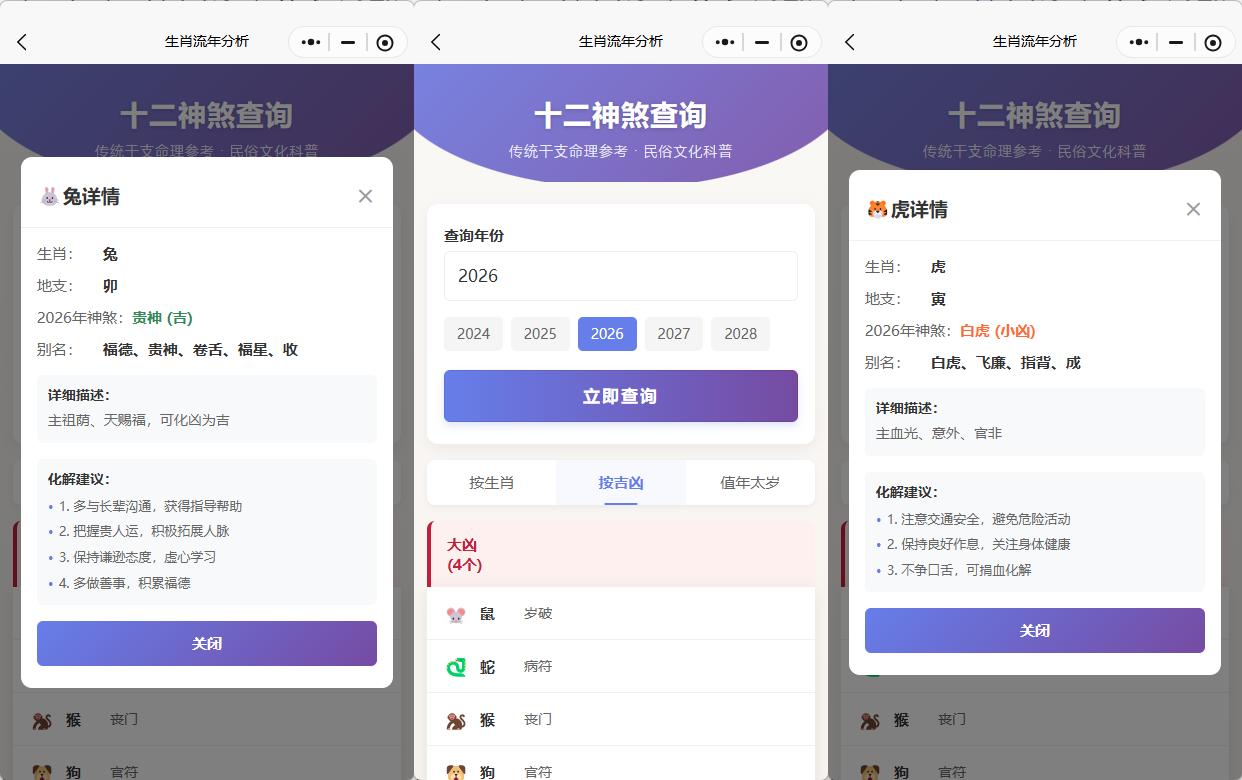Click the minimize dash in the capsule control
The width and height of the screenshot is (1242, 780).
760,42
